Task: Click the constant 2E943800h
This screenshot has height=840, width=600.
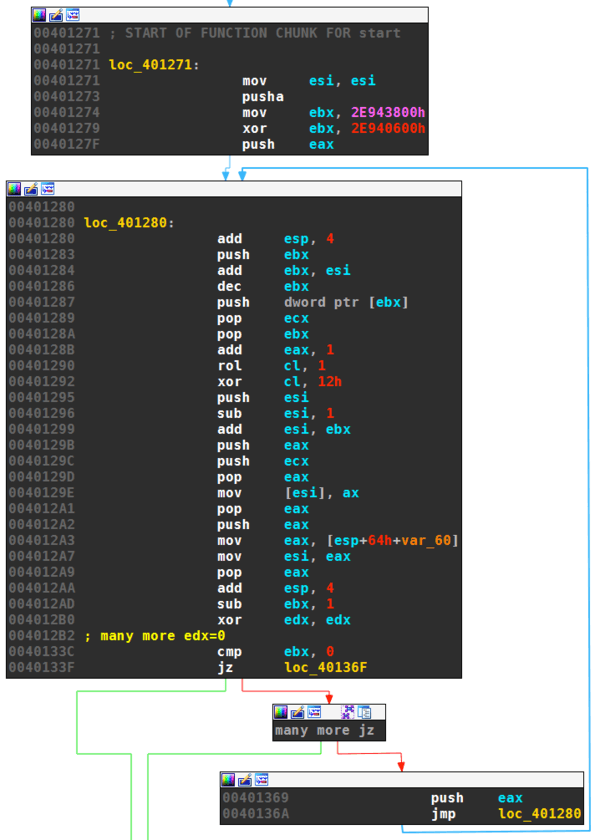Action: (x=388, y=112)
